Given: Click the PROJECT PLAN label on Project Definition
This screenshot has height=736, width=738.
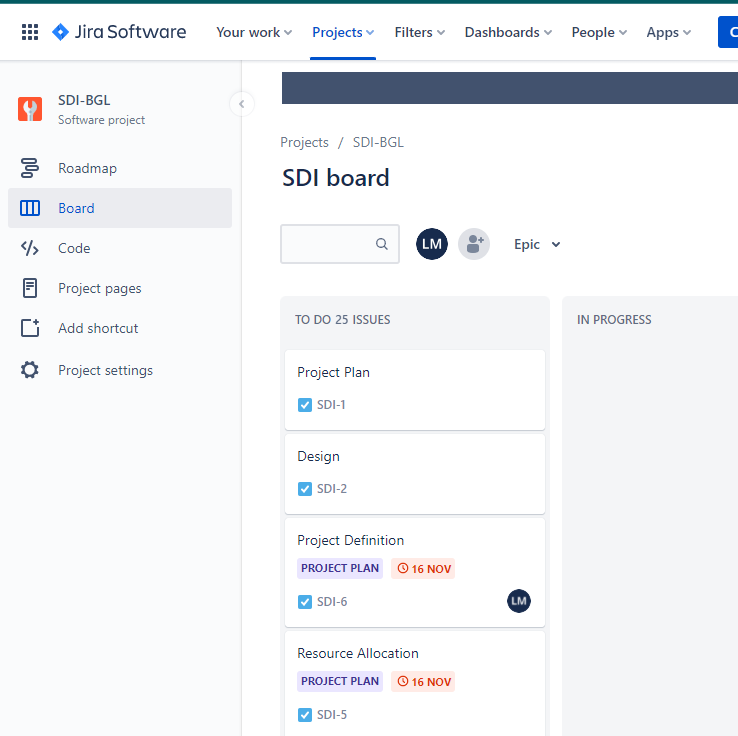Looking at the screenshot, I should tap(340, 568).
